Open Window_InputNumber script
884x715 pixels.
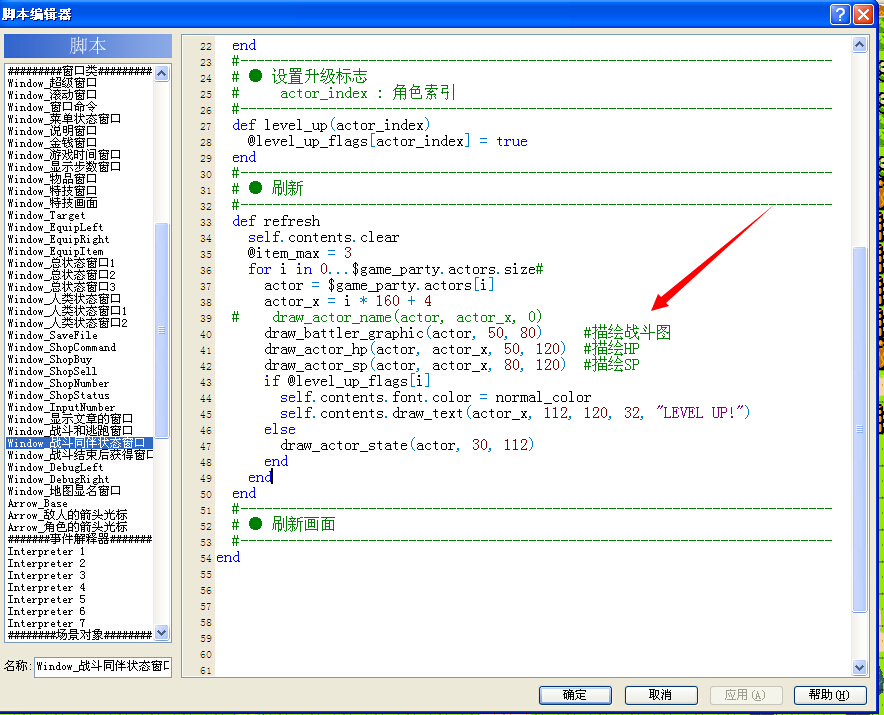(61, 407)
